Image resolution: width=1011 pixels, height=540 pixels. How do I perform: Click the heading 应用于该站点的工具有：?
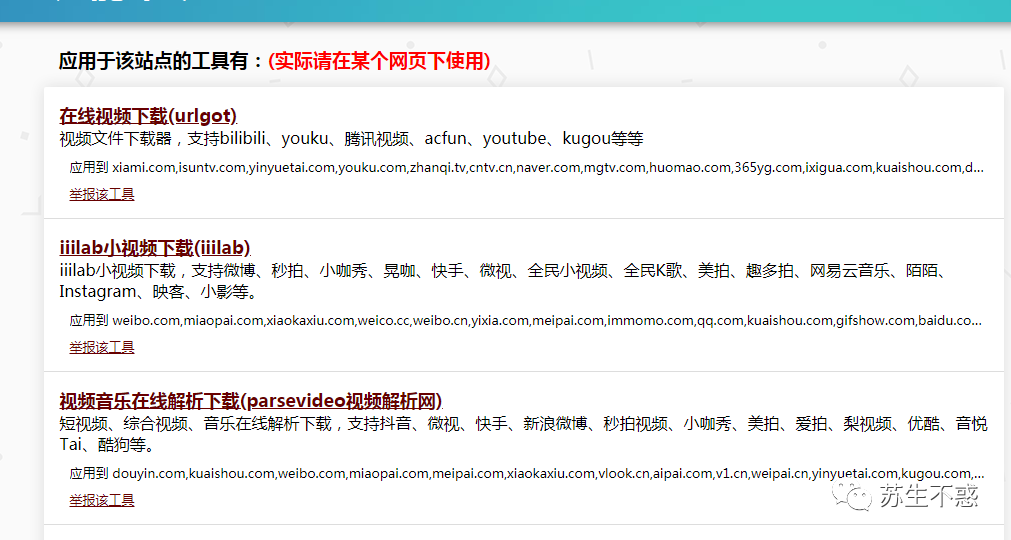[162, 61]
